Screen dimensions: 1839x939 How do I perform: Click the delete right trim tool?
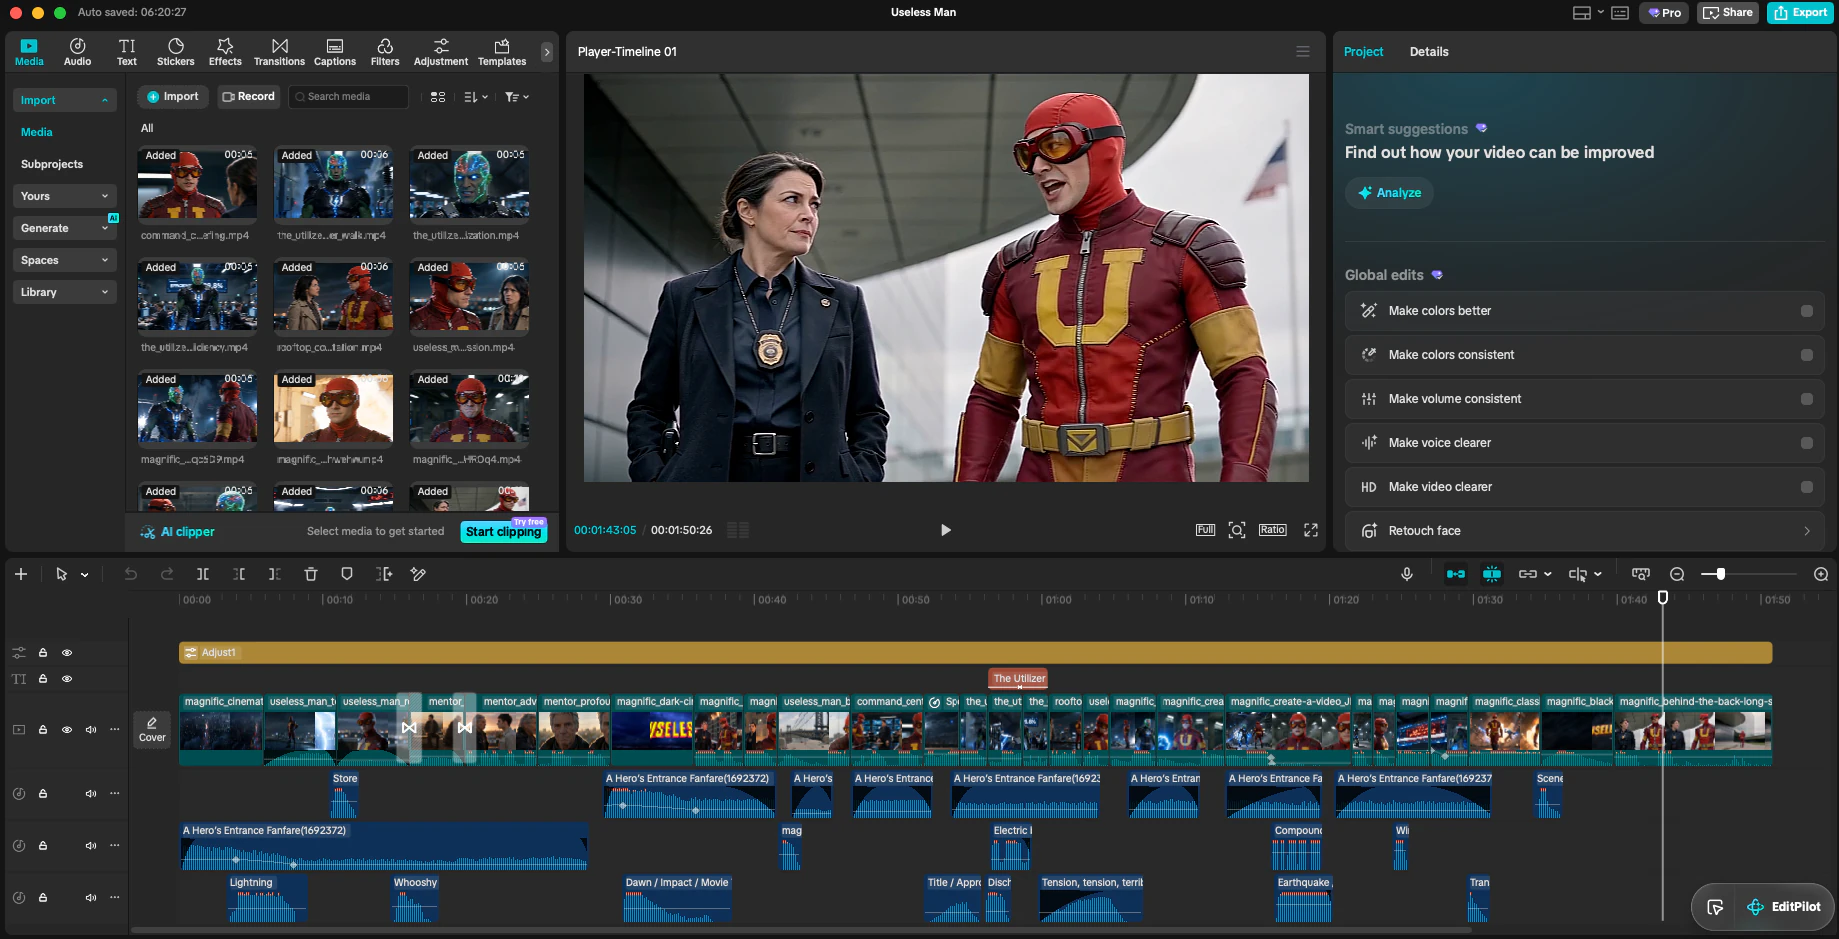click(274, 574)
